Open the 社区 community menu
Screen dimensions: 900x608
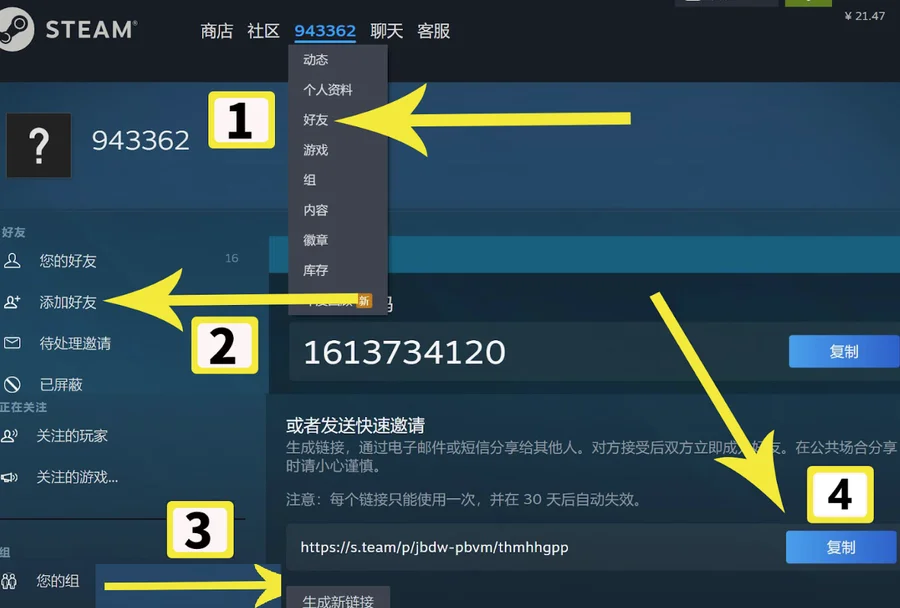pos(263,31)
